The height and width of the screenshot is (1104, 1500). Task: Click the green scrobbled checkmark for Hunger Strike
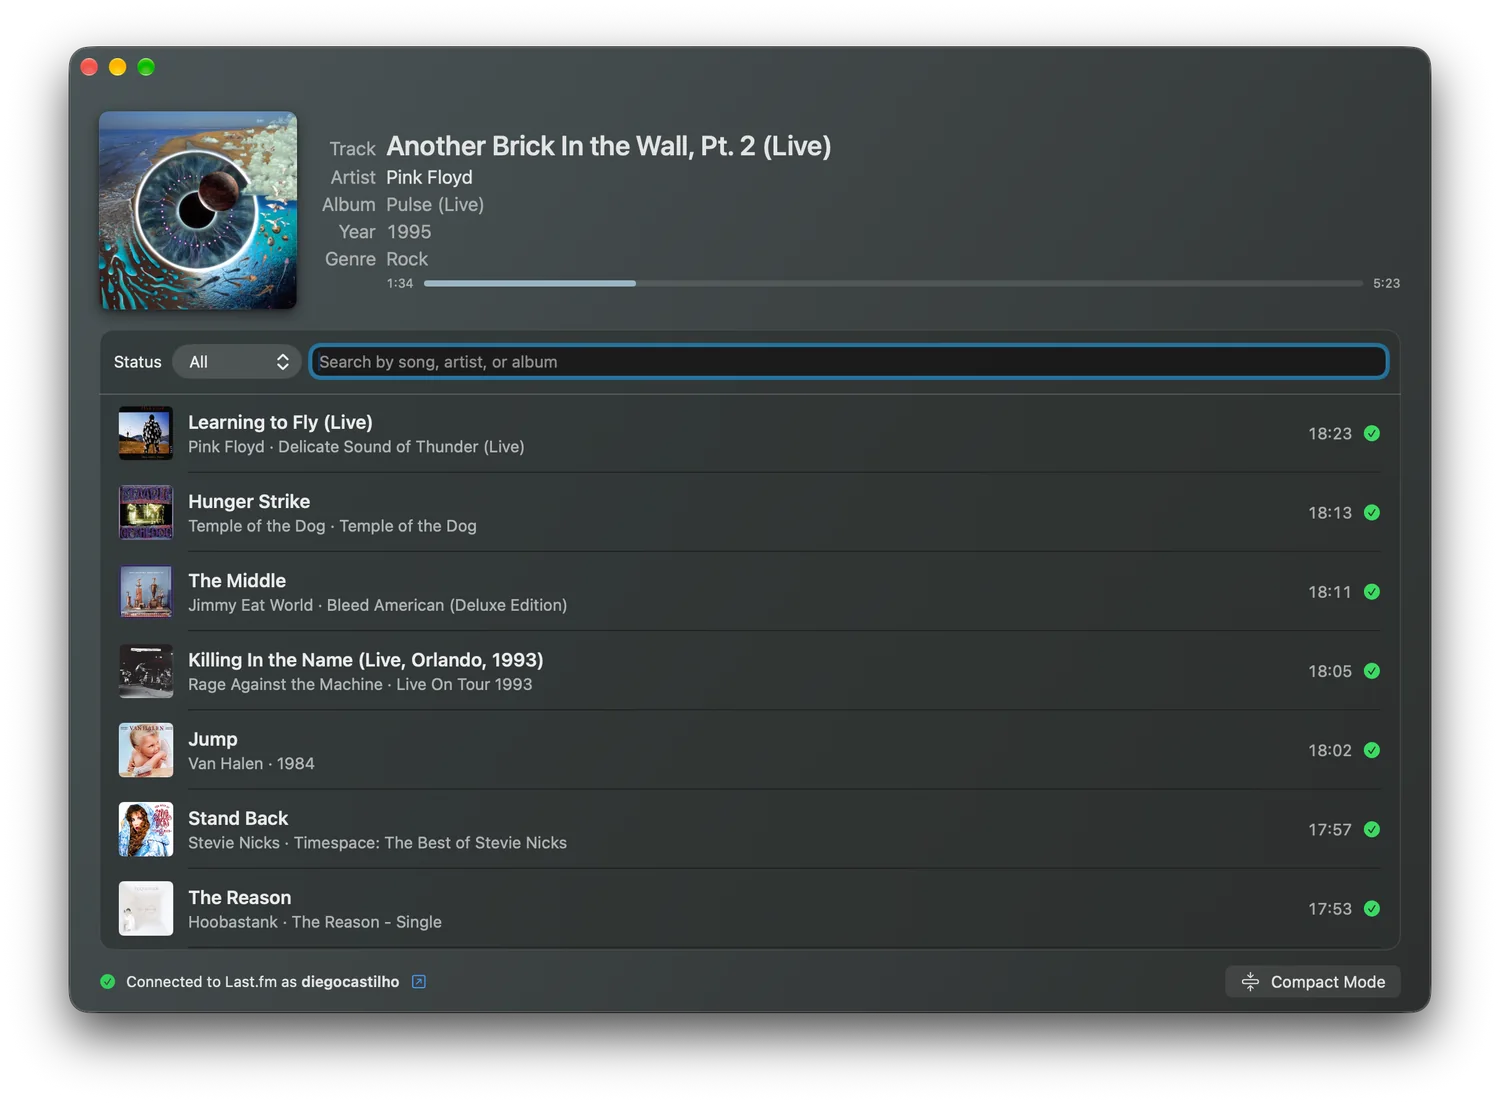tap(1372, 512)
